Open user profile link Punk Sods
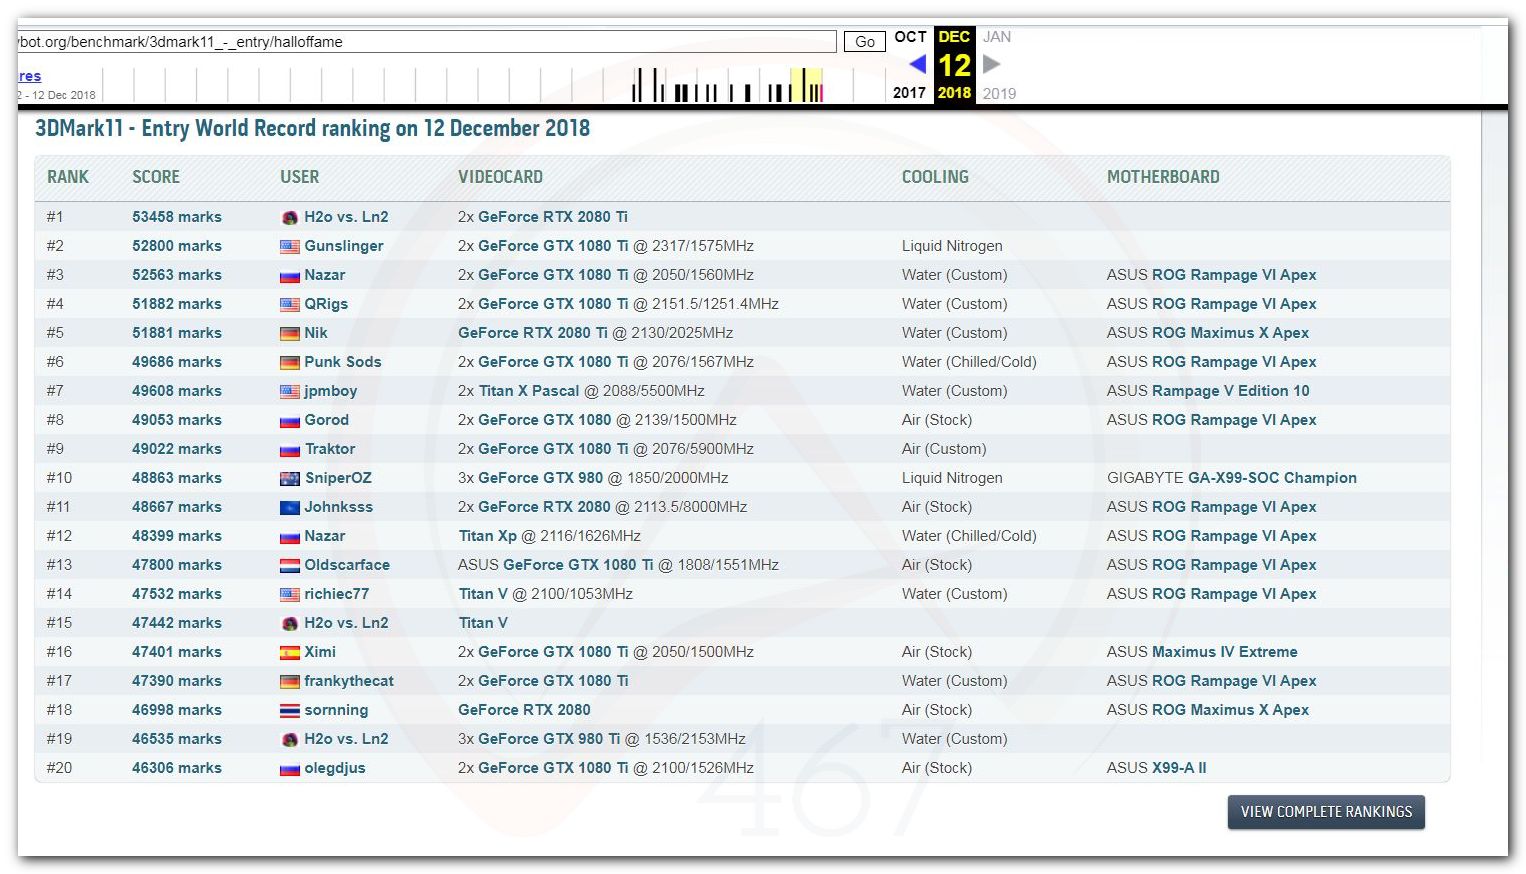The image size is (1526, 874). (x=342, y=362)
